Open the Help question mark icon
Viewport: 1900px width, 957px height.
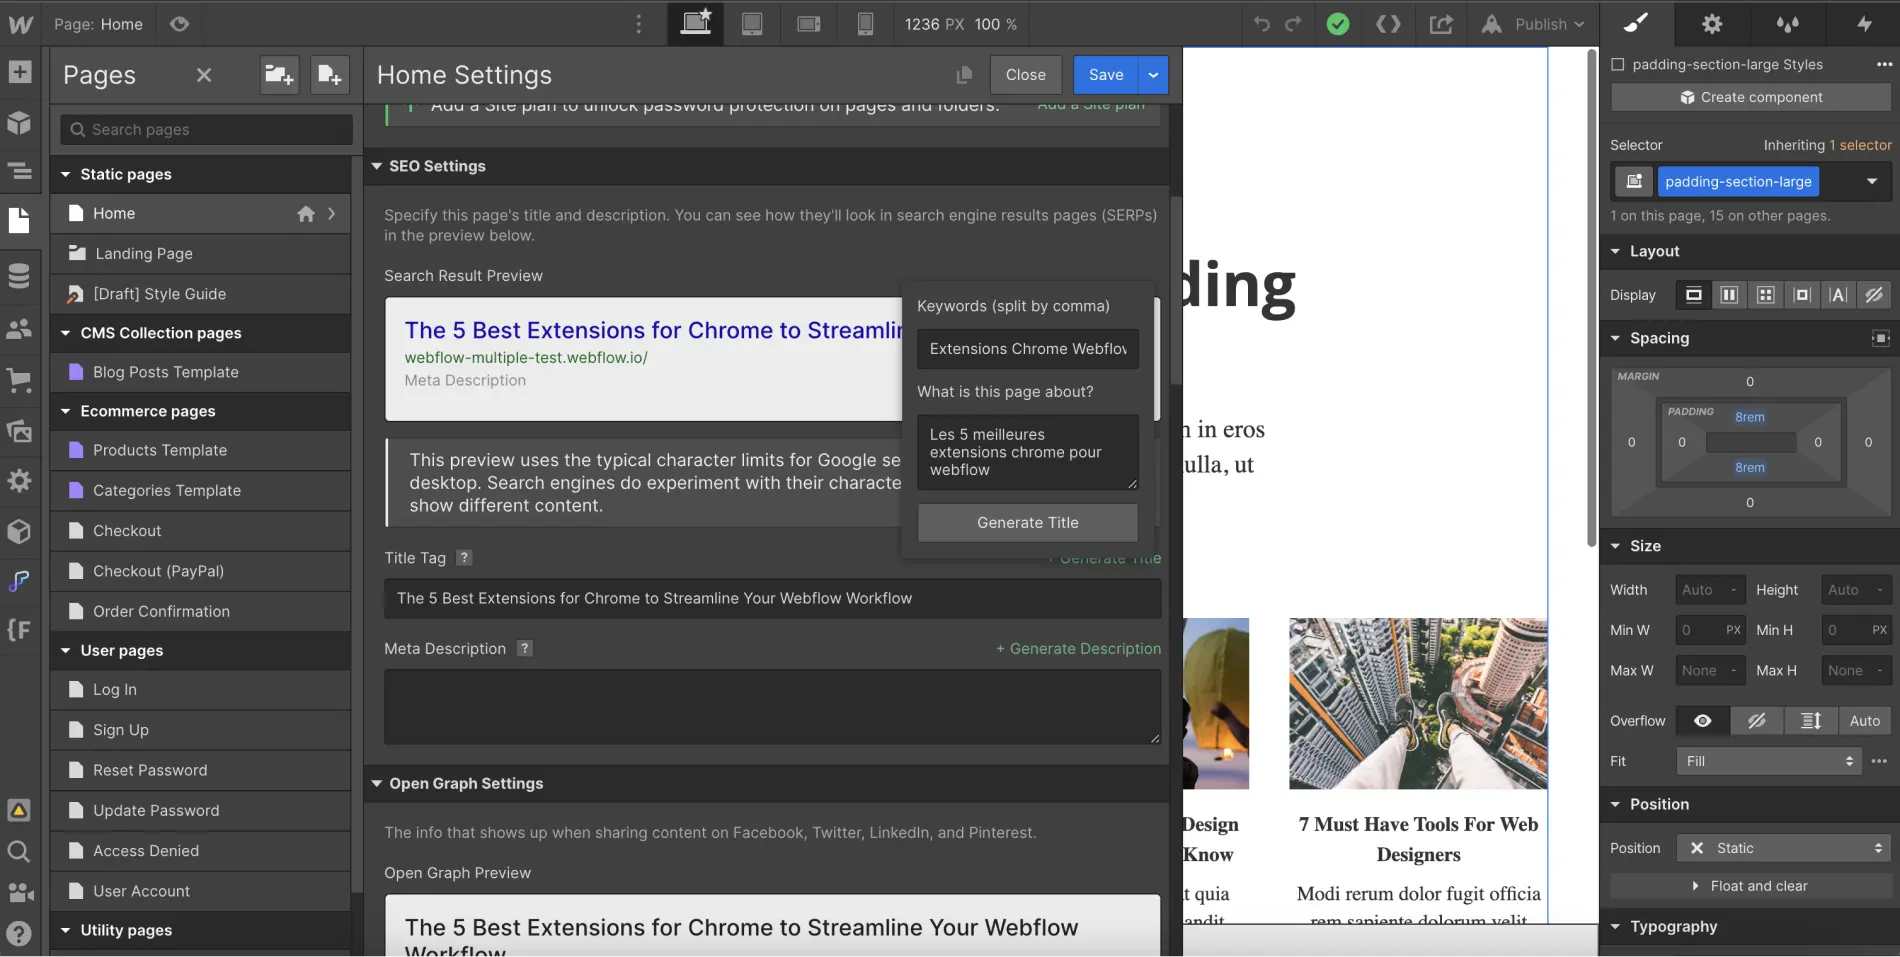click(x=20, y=933)
